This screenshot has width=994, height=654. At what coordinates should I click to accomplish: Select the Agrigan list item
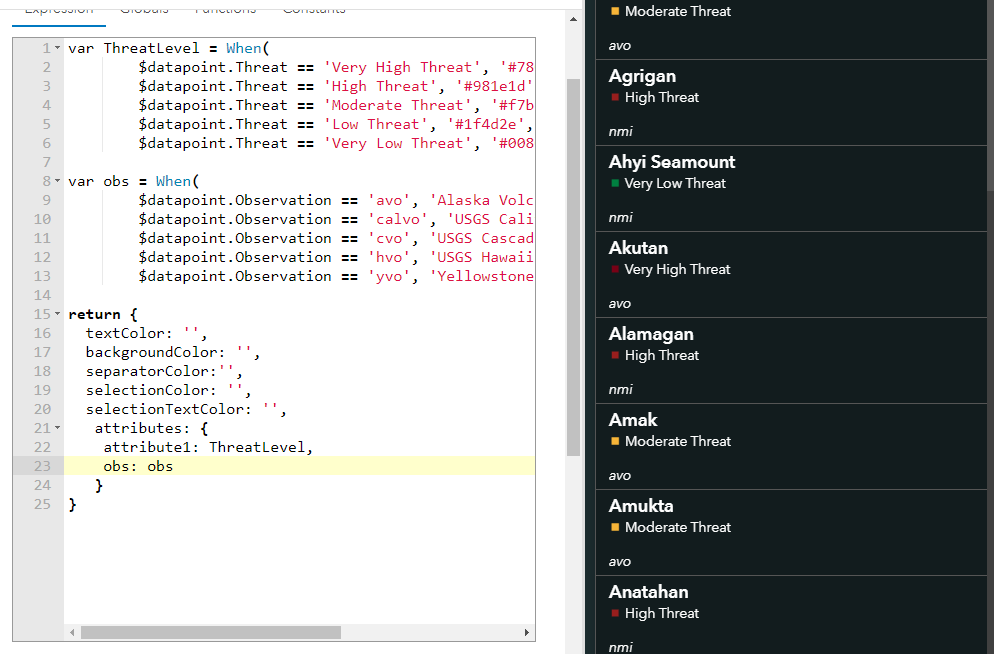point(791,103)
